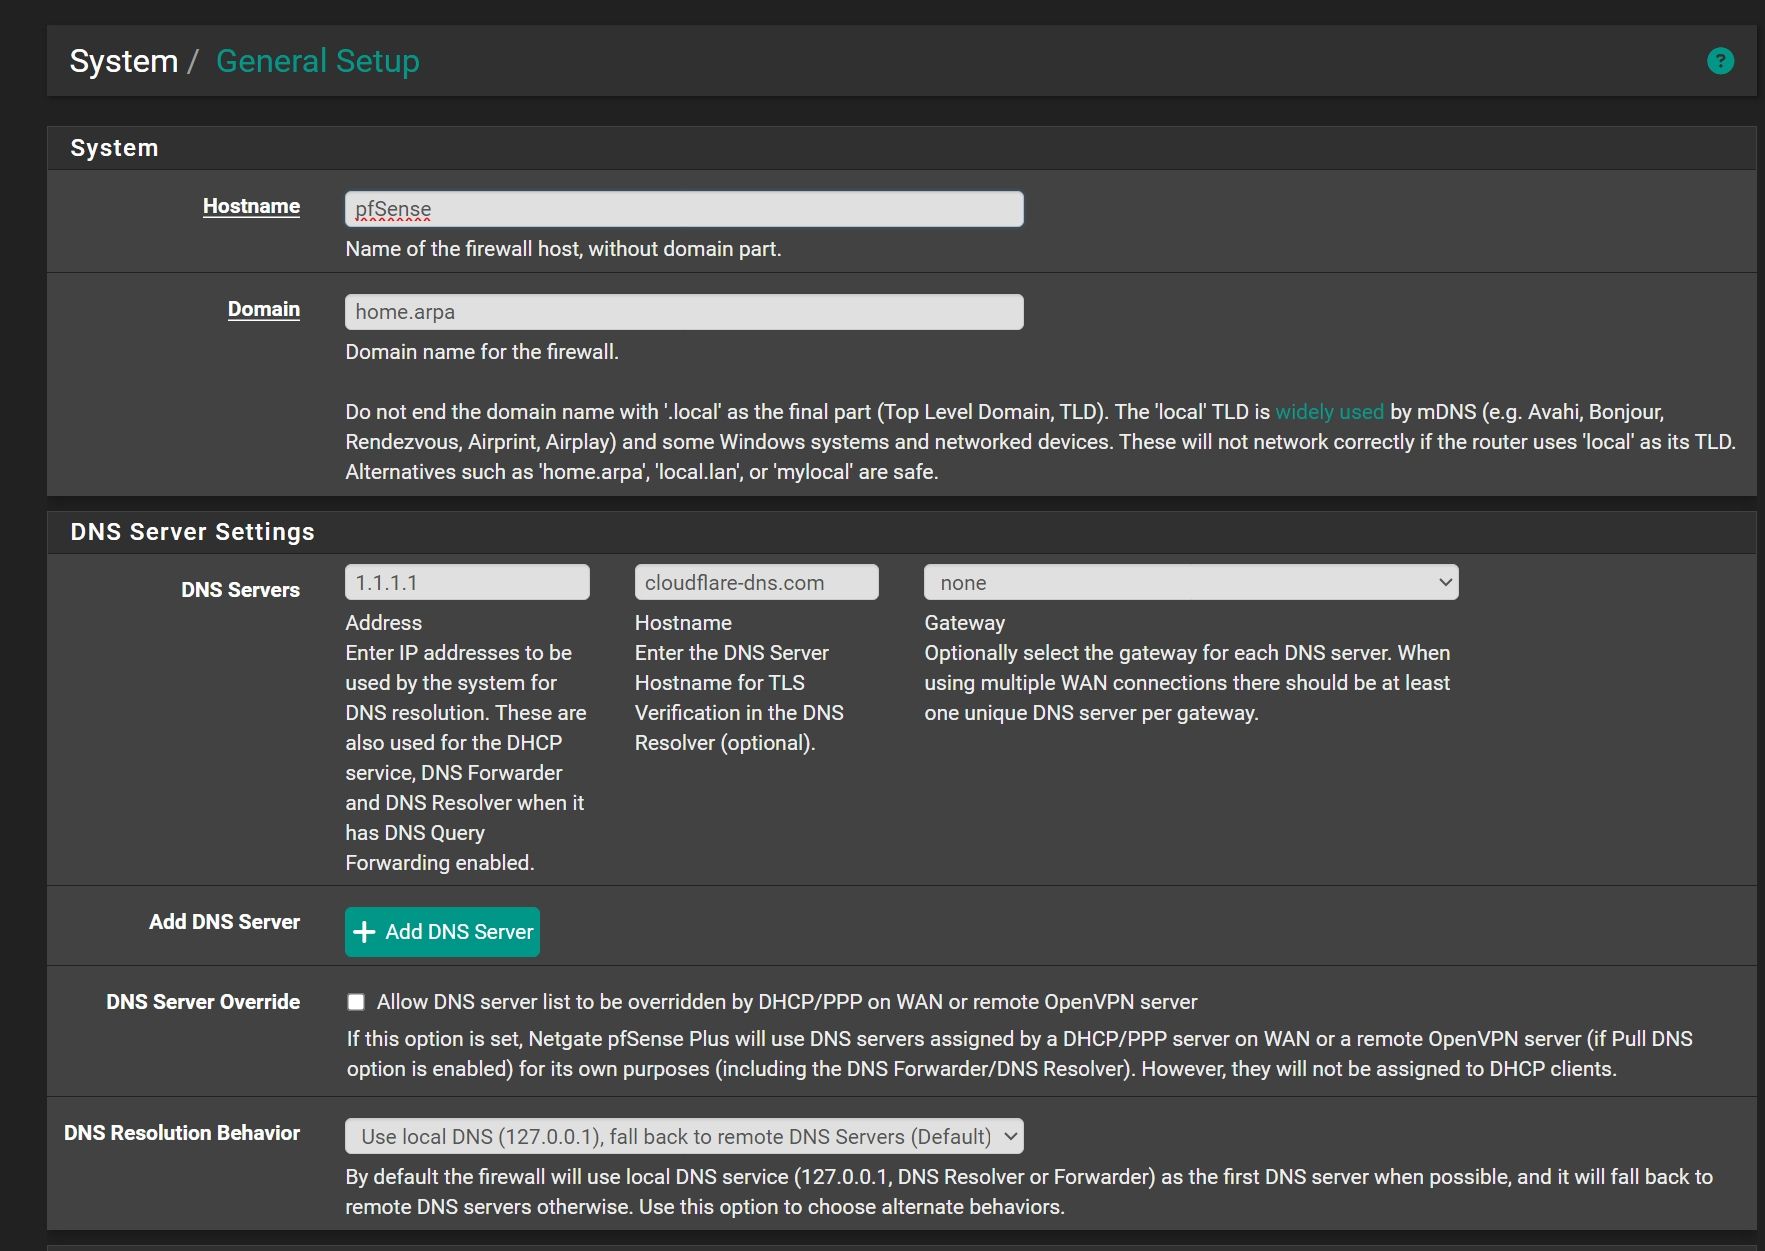The height and width of the screenshot is (1251, 1765).
Task: Focus the Domain field with home.arpa
Action: coord(684,312)
